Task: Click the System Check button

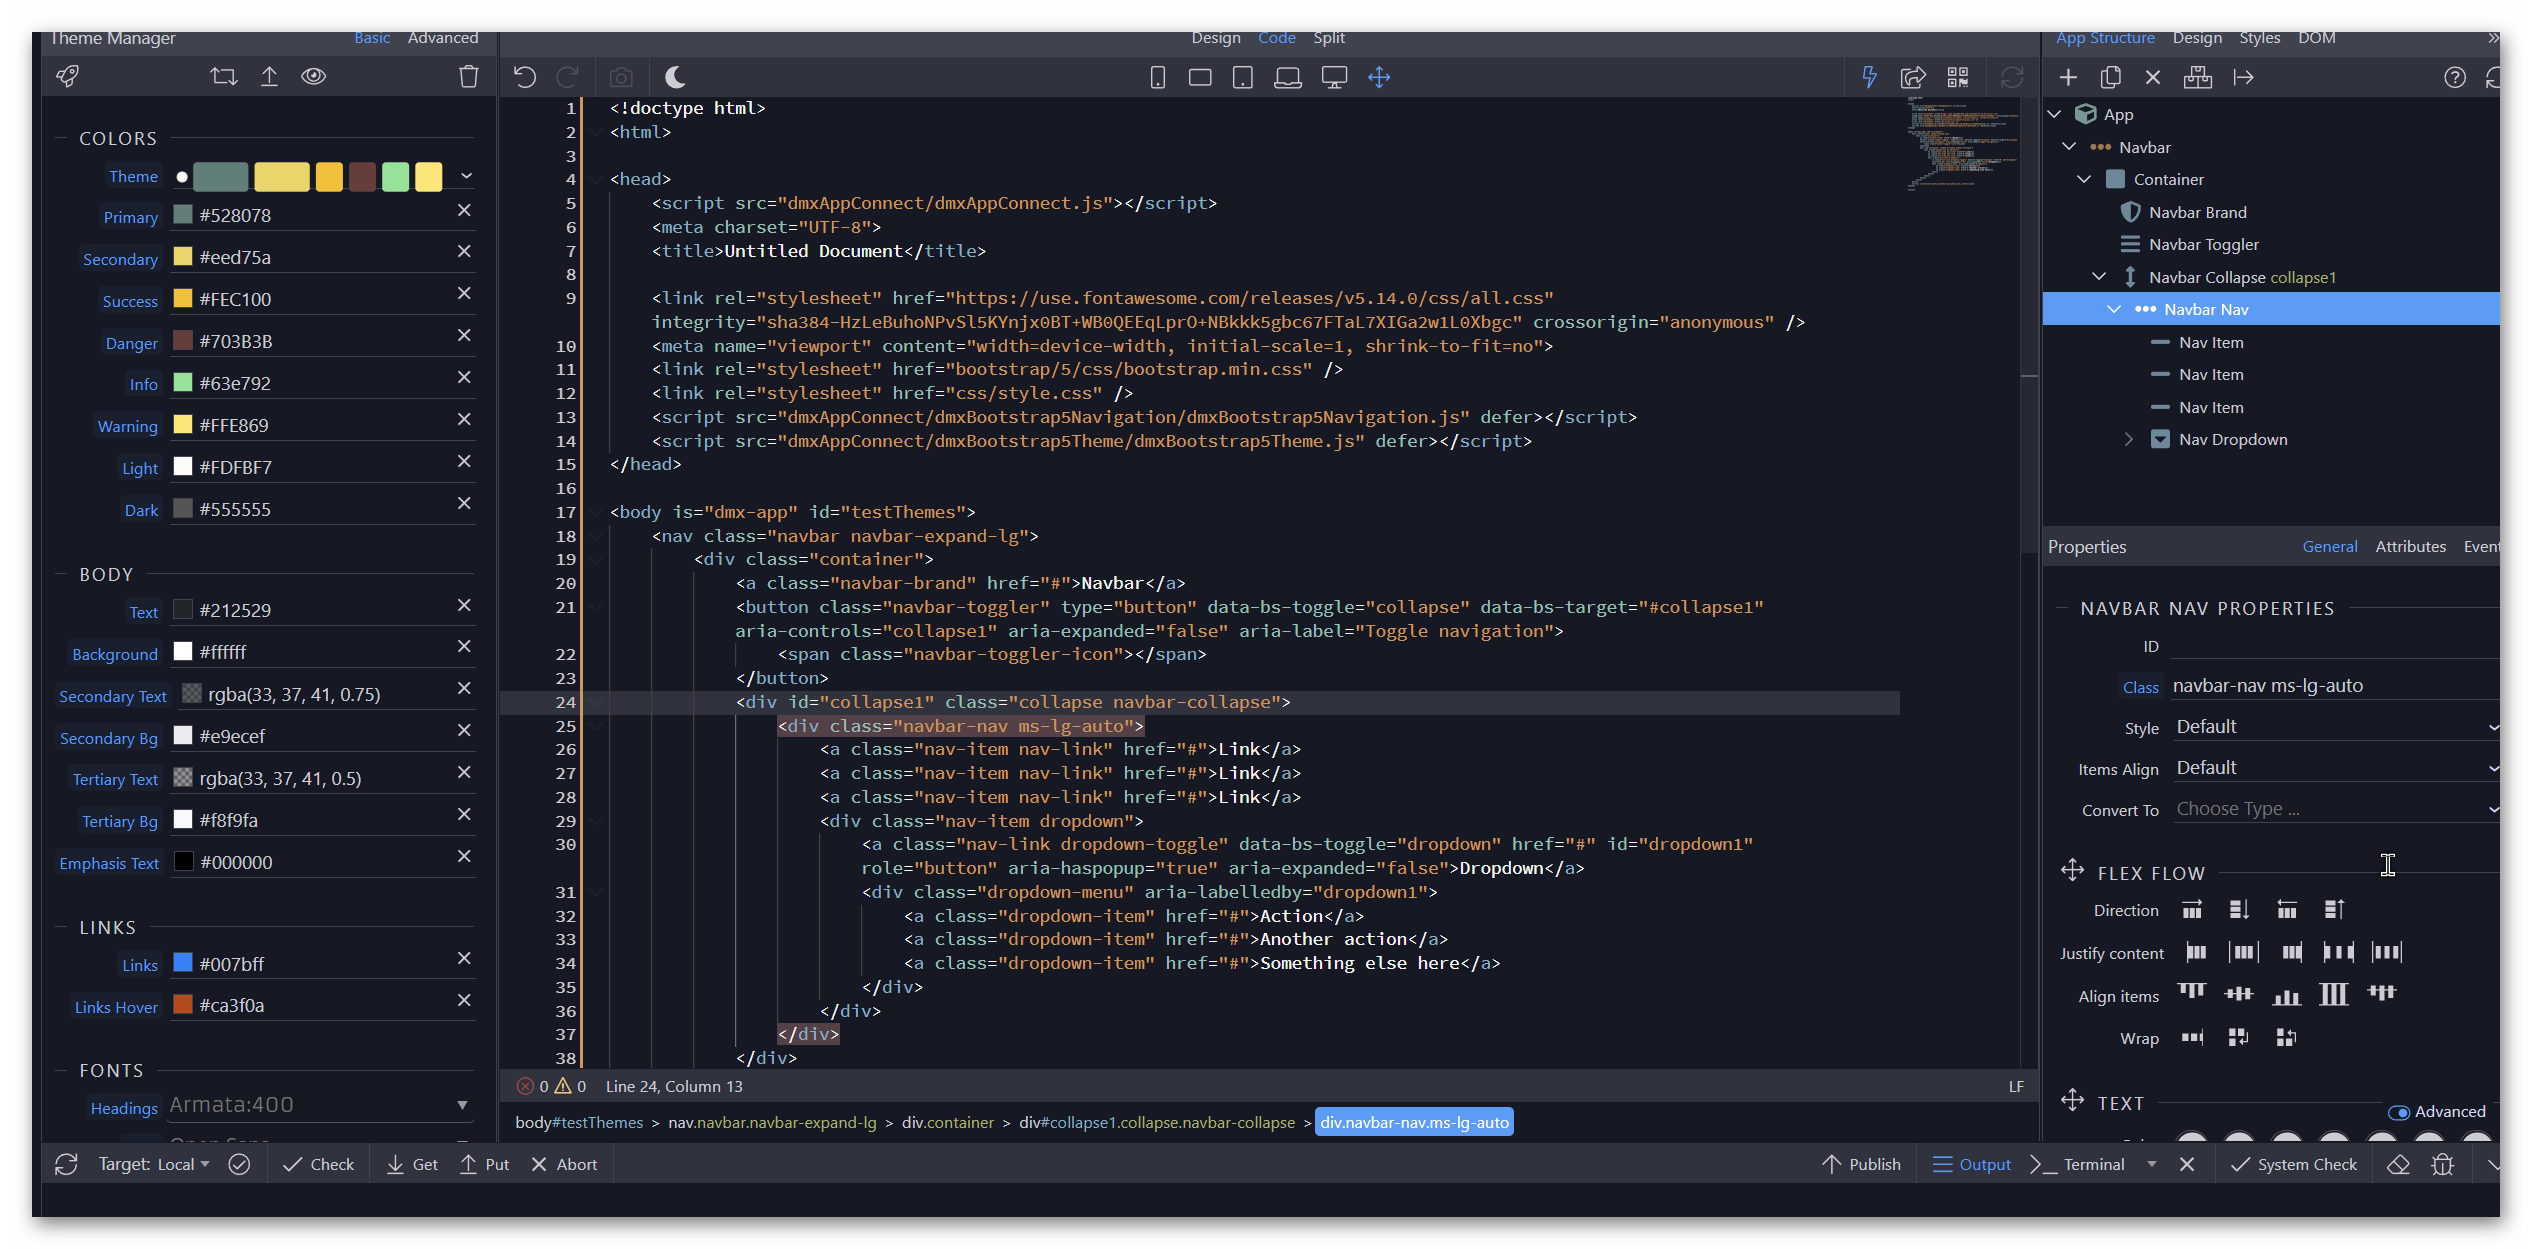Action: click(2294, 1164)
